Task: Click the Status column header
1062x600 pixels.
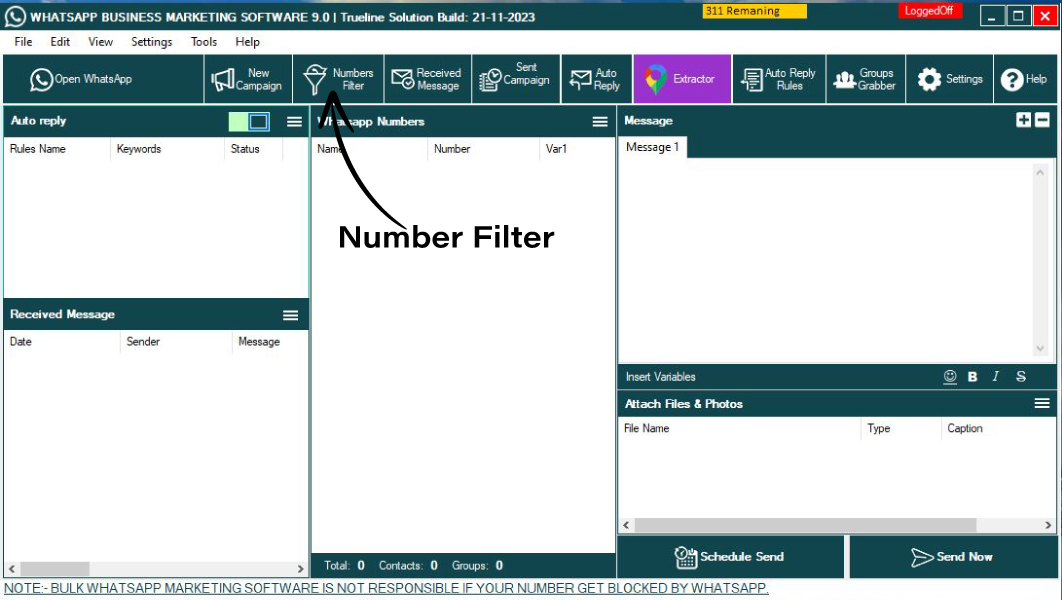Action: 253,149
